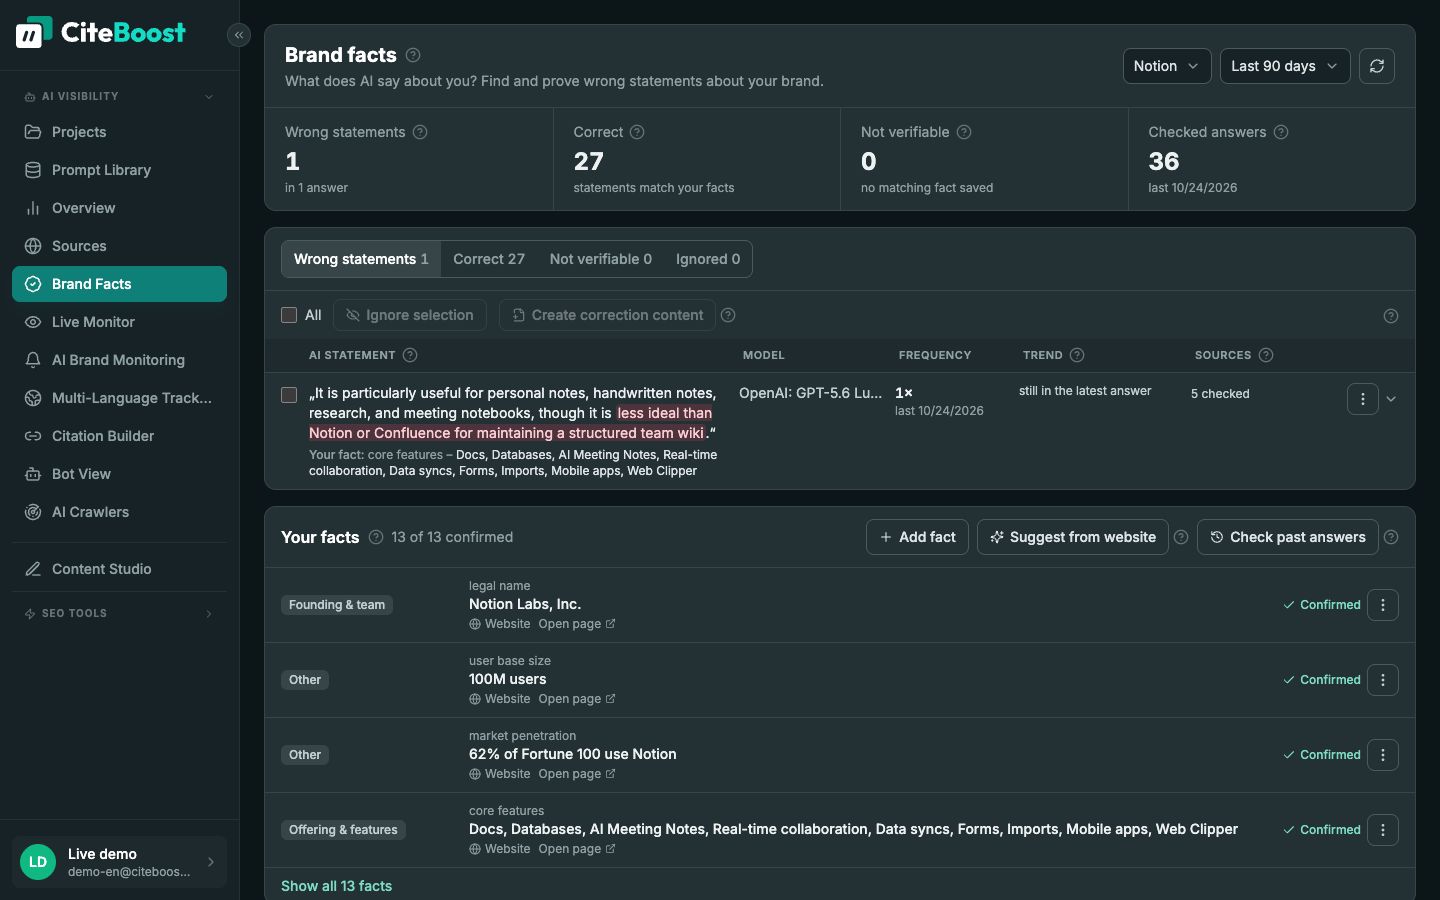Tick the All checkbox
The image size is (1440, 900).
click(289, 315)
